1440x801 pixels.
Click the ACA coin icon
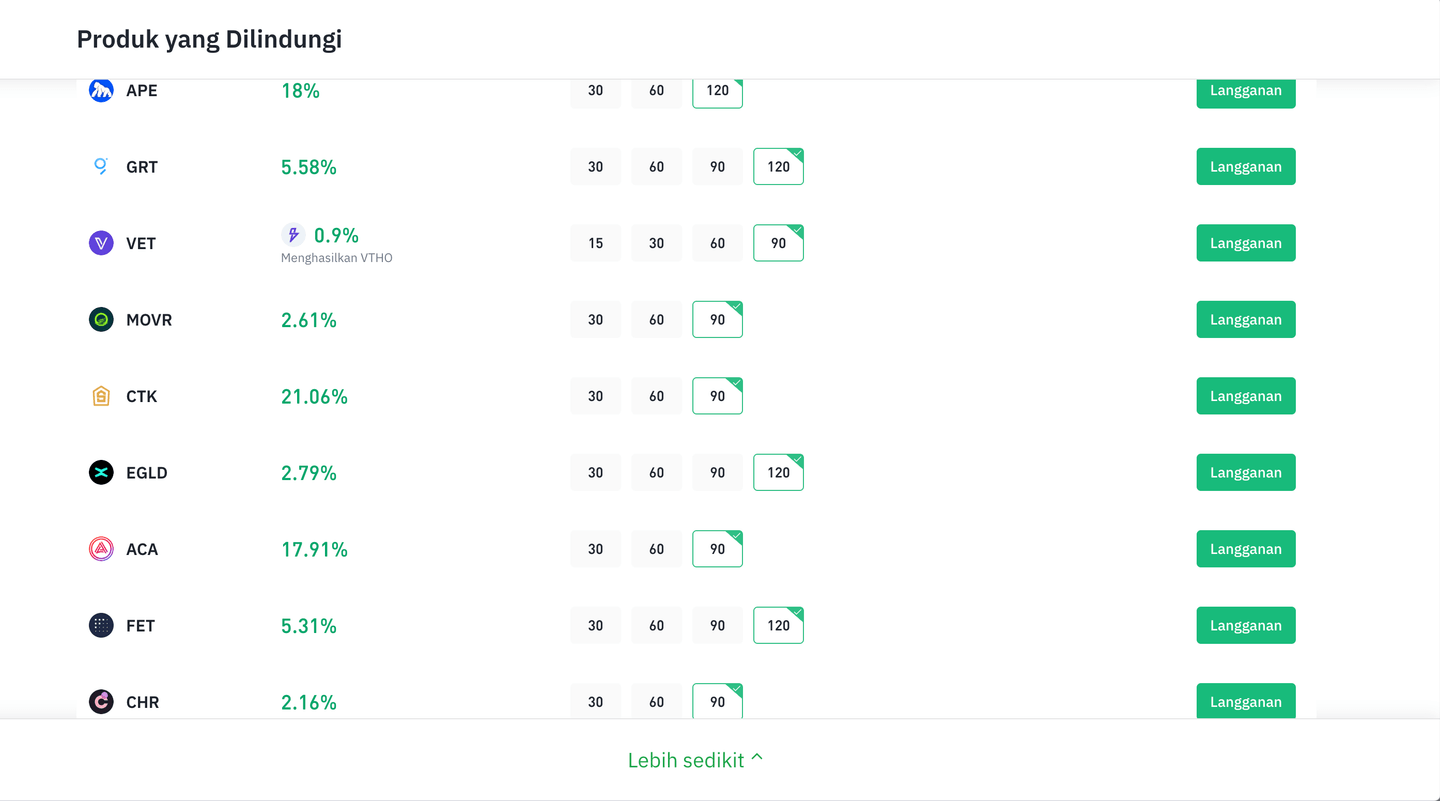coord(101,549)
